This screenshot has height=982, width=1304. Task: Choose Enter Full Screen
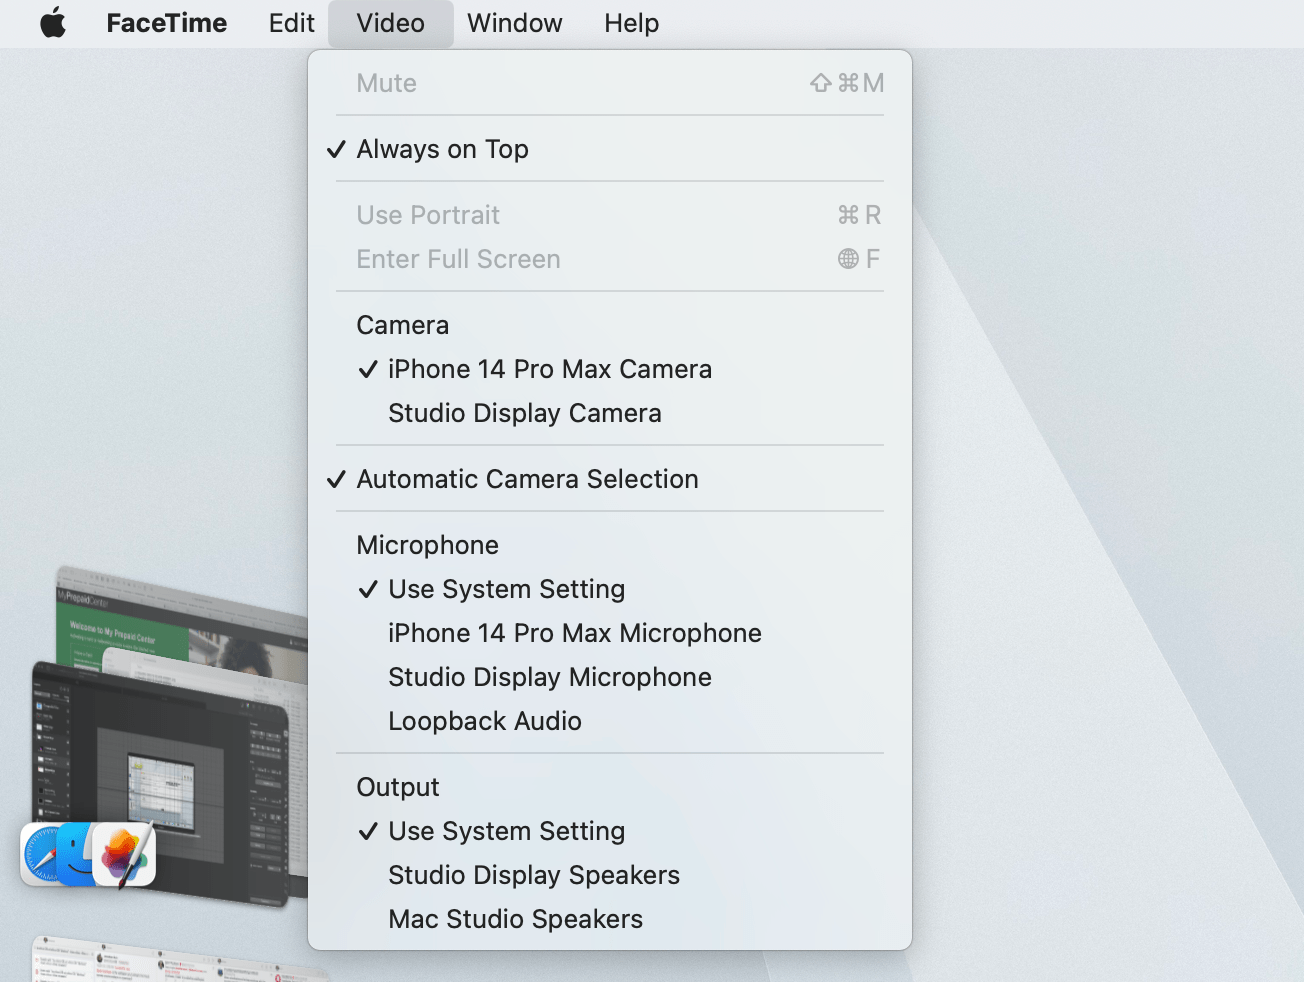tap(610, 259)
